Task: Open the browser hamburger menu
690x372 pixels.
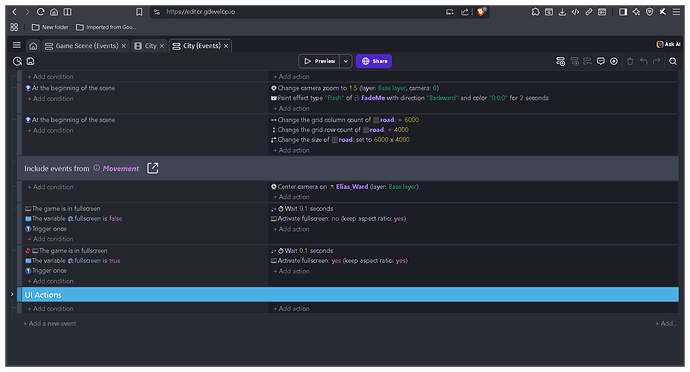Action: coord(676,12)
